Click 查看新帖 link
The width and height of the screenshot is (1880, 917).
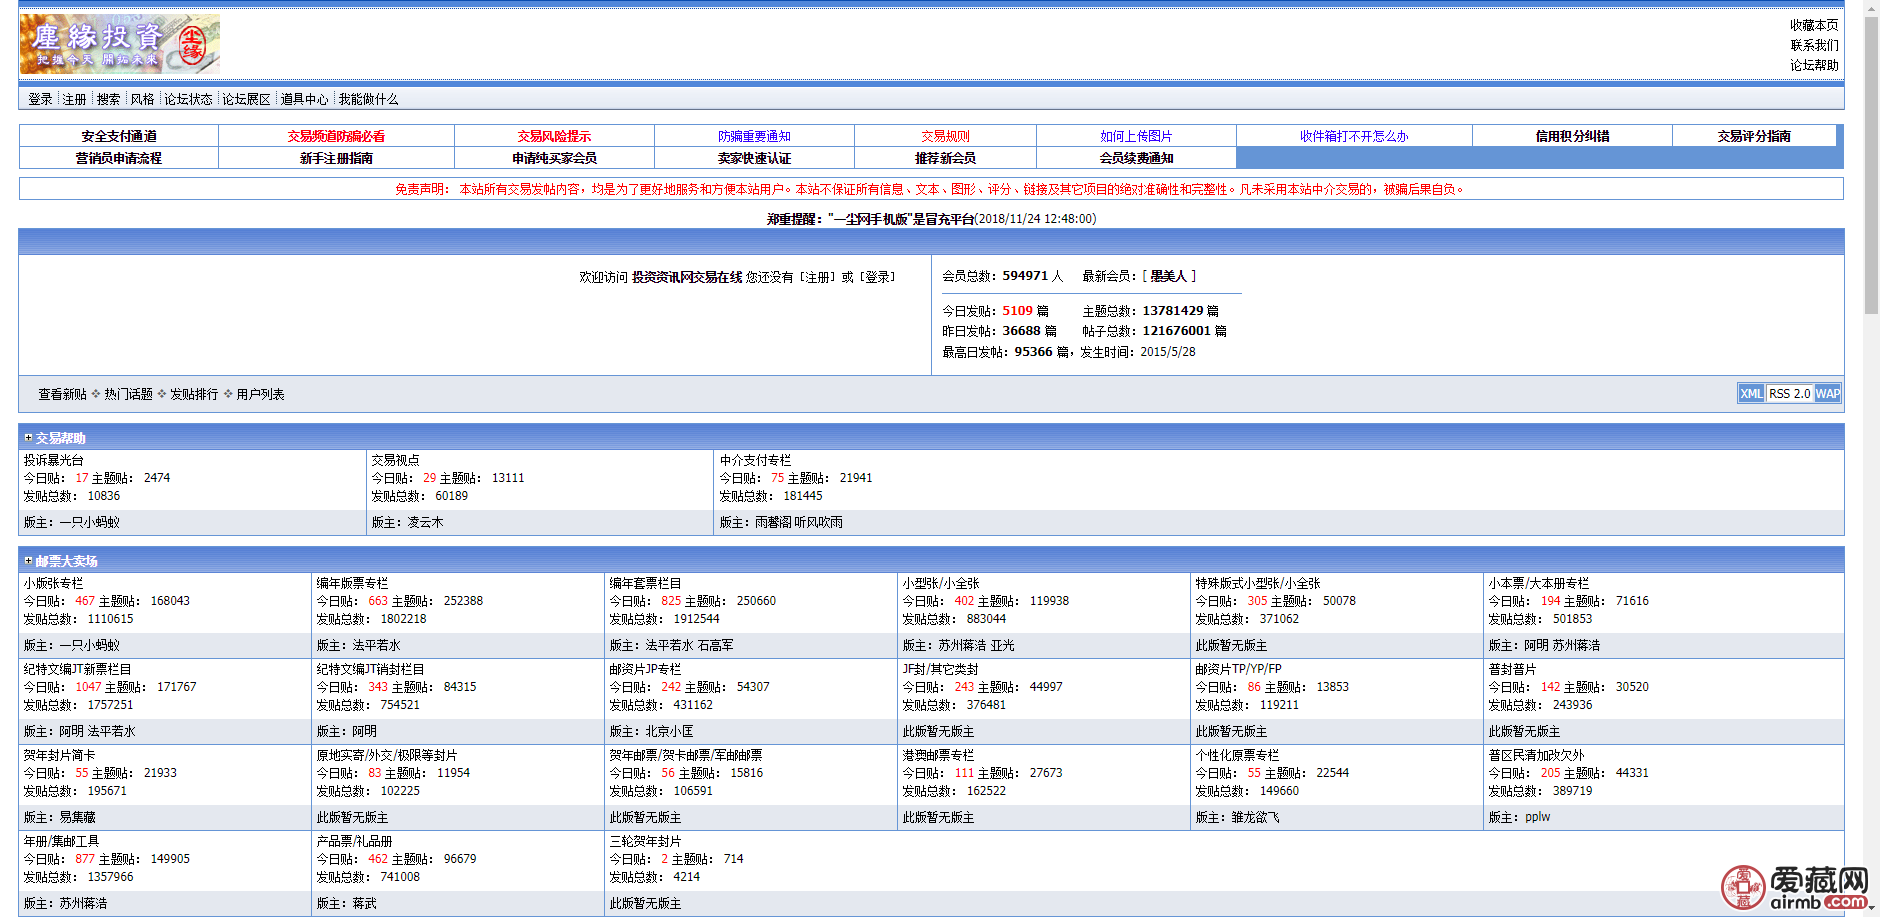click(62, 394)
